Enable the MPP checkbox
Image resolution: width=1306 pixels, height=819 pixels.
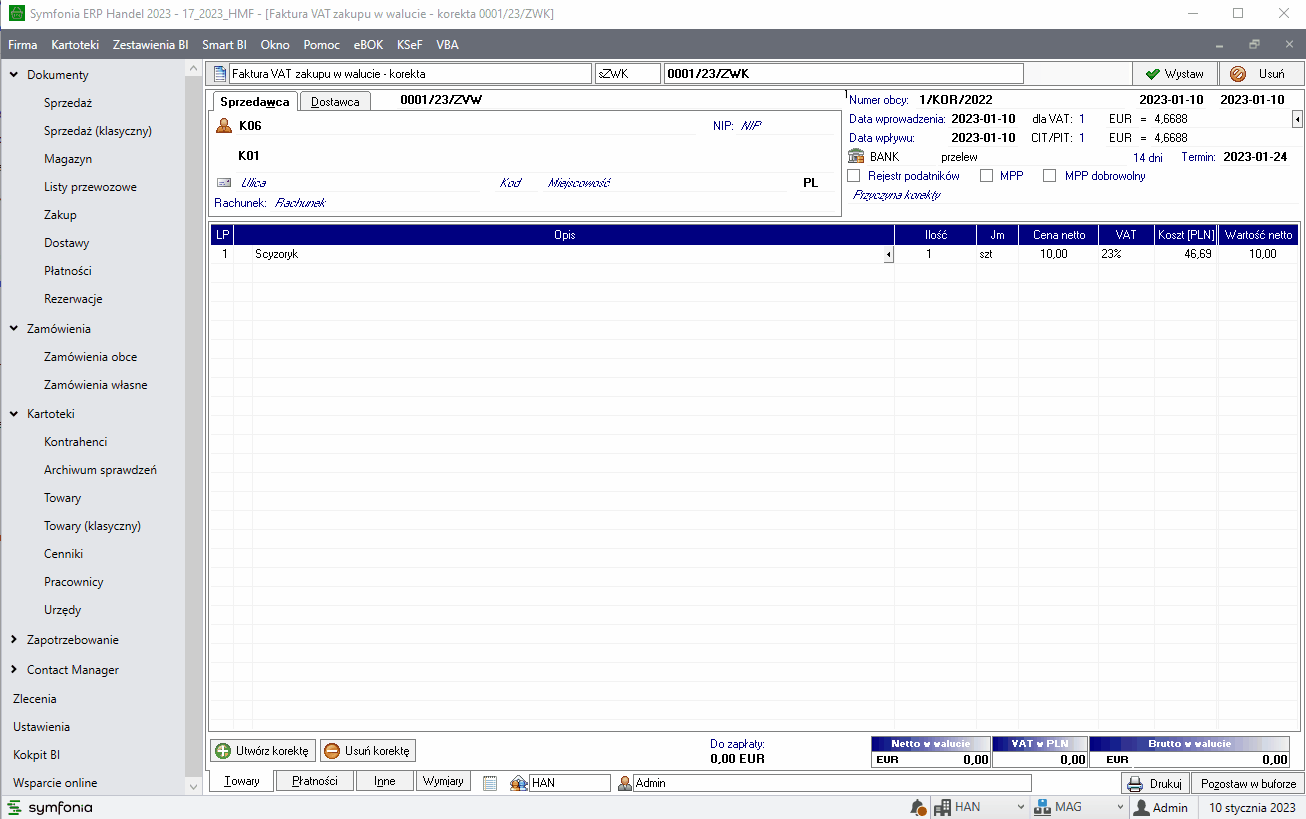[986, 176]
